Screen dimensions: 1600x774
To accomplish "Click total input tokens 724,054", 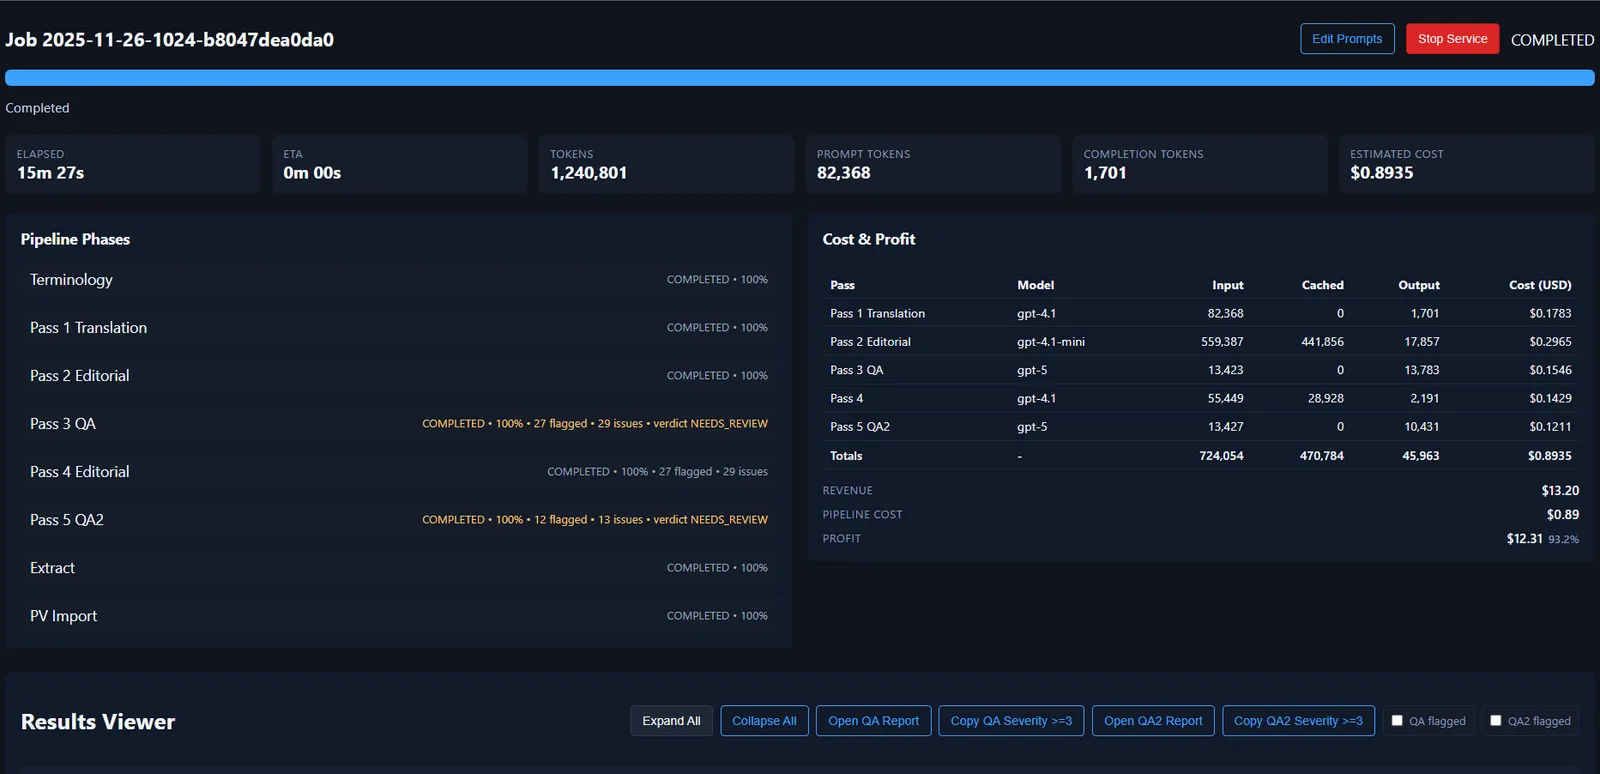I will [1221, 456].
